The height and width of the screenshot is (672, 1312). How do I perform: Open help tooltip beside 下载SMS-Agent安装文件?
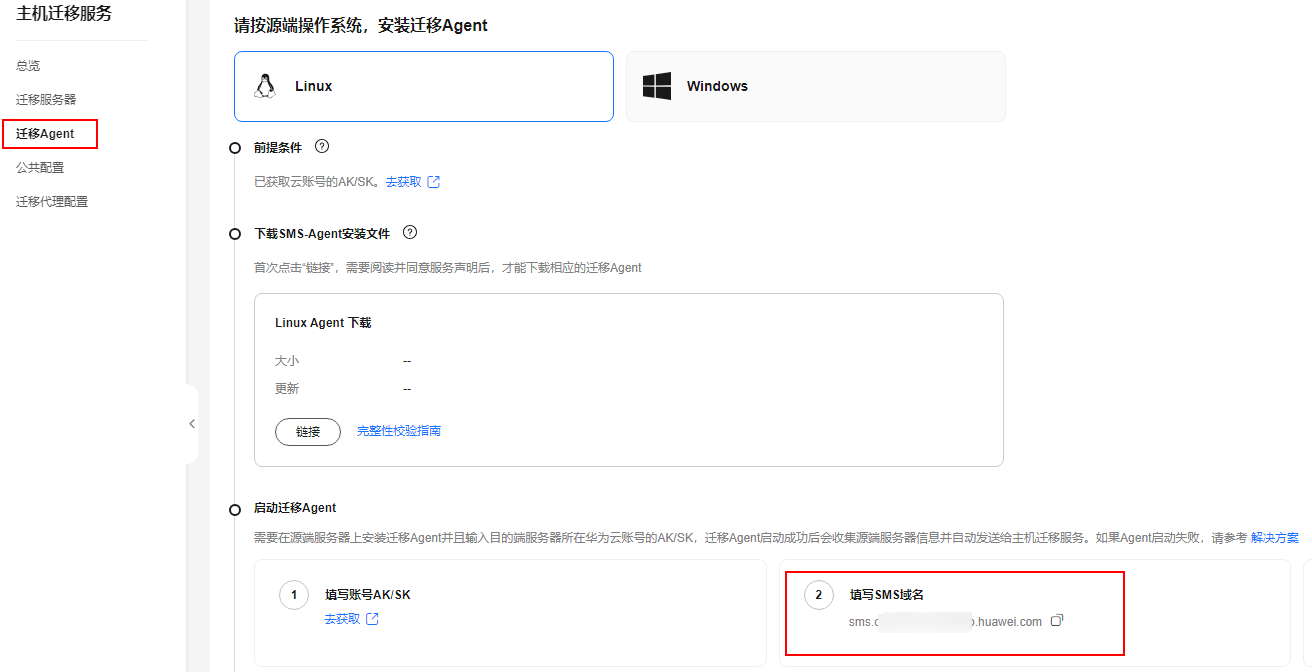coord(410,232)
